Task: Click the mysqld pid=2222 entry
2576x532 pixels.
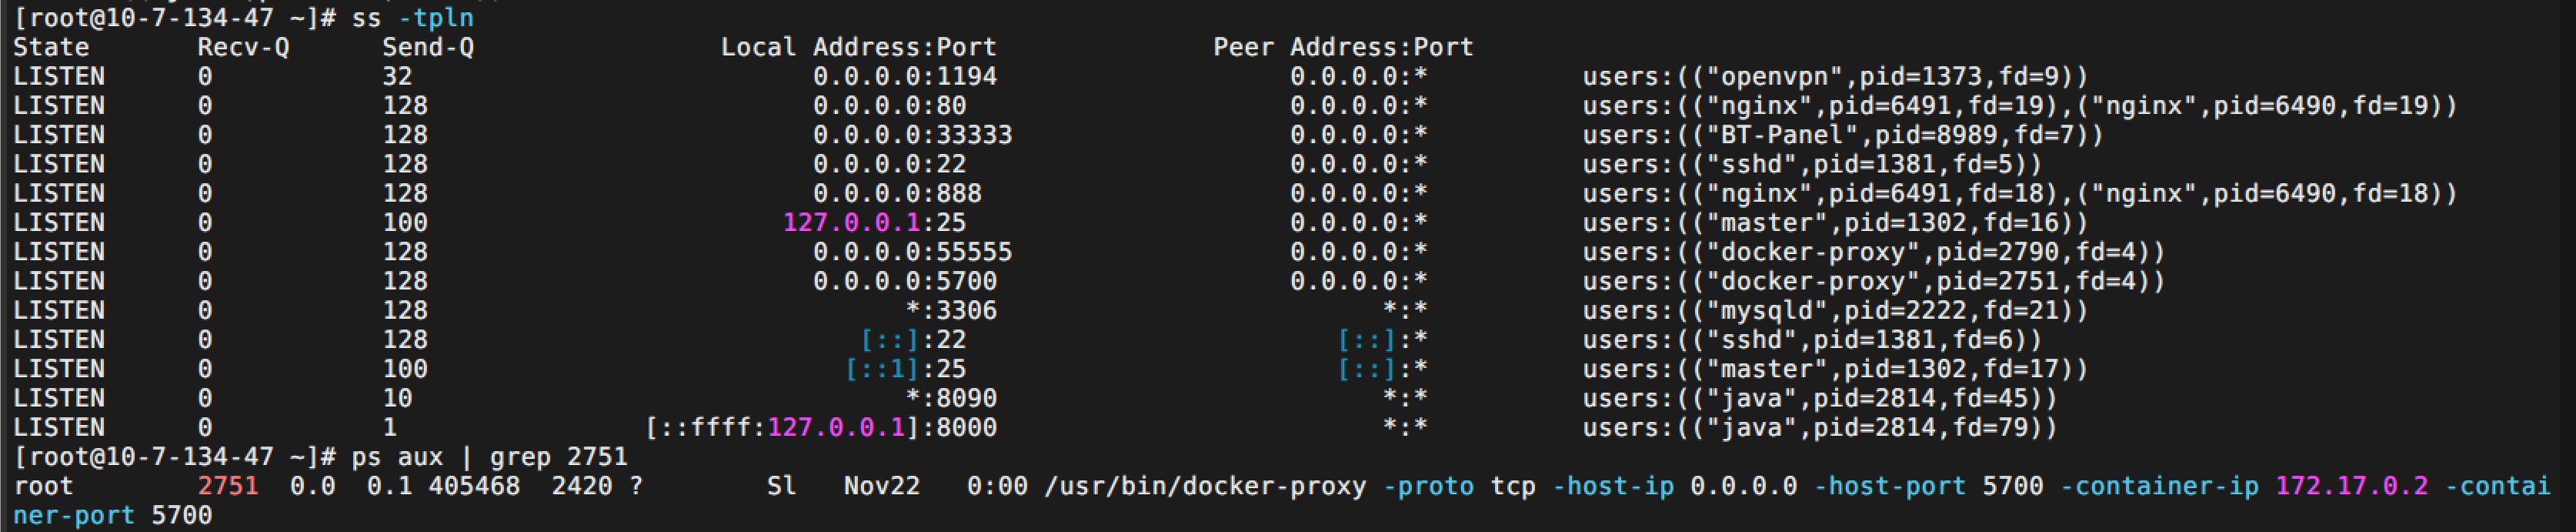Action: pyautogui.click(x=1835, y=310)
